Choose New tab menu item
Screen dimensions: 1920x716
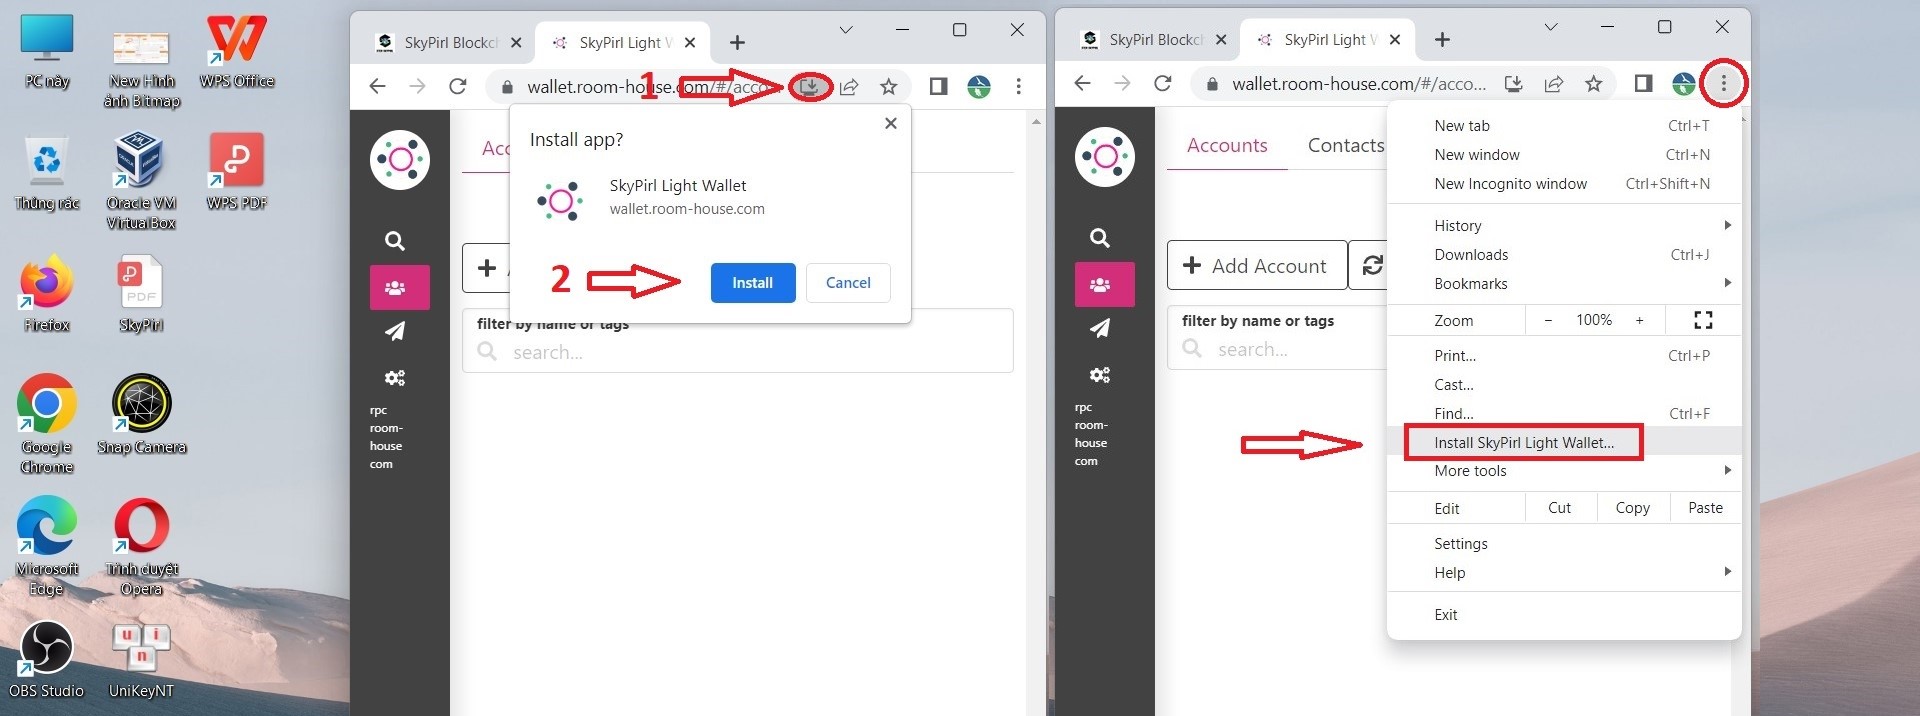pos(1564,126)
